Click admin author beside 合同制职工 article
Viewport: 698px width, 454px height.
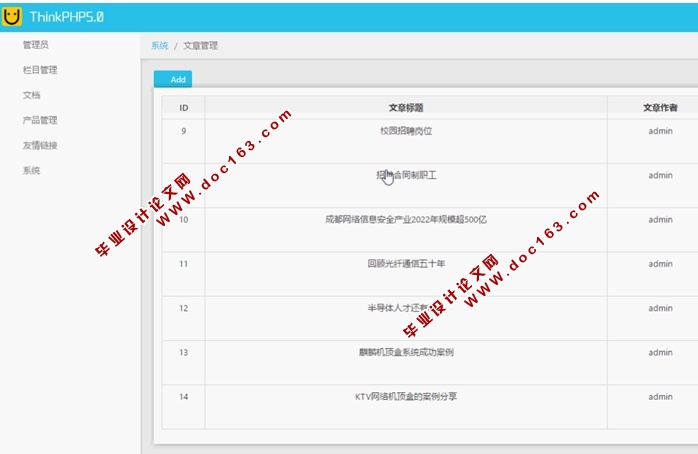tap(660, 175)
